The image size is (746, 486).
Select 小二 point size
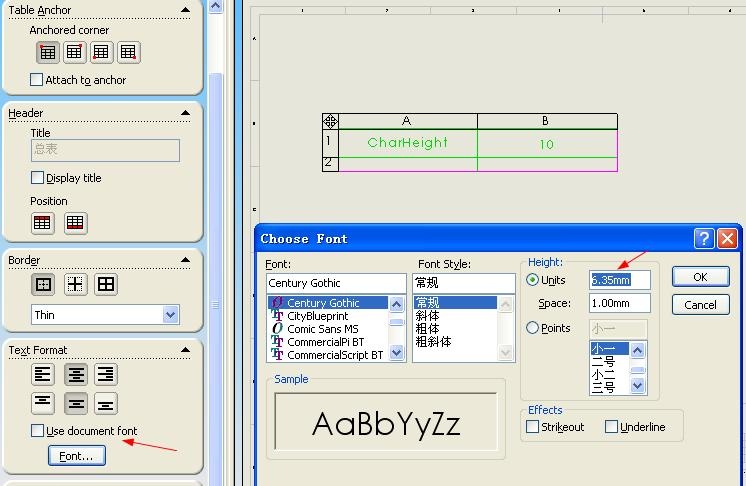[x=610, y=374]
